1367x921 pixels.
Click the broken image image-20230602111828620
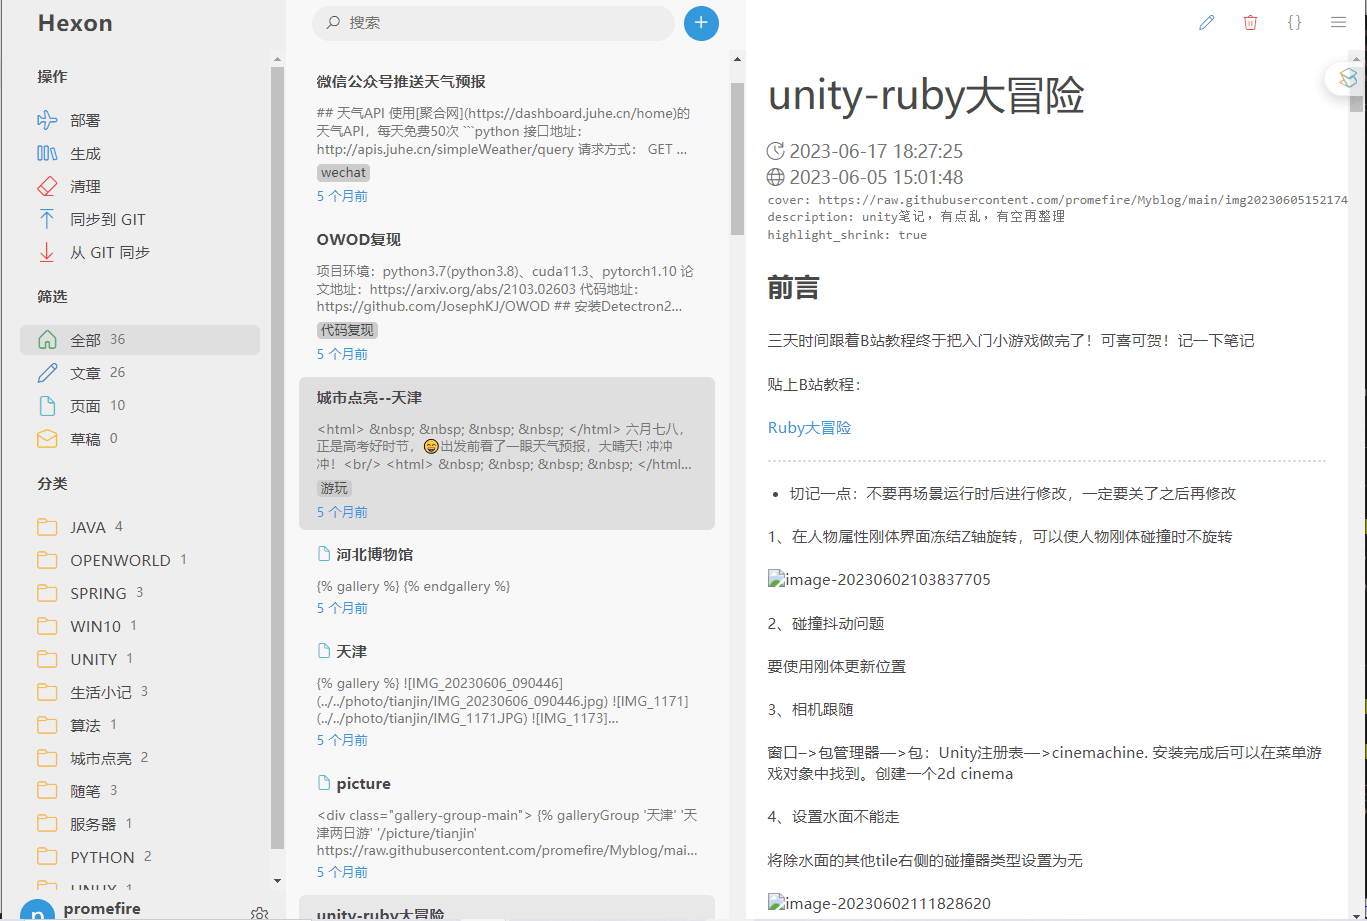point(879,903)
